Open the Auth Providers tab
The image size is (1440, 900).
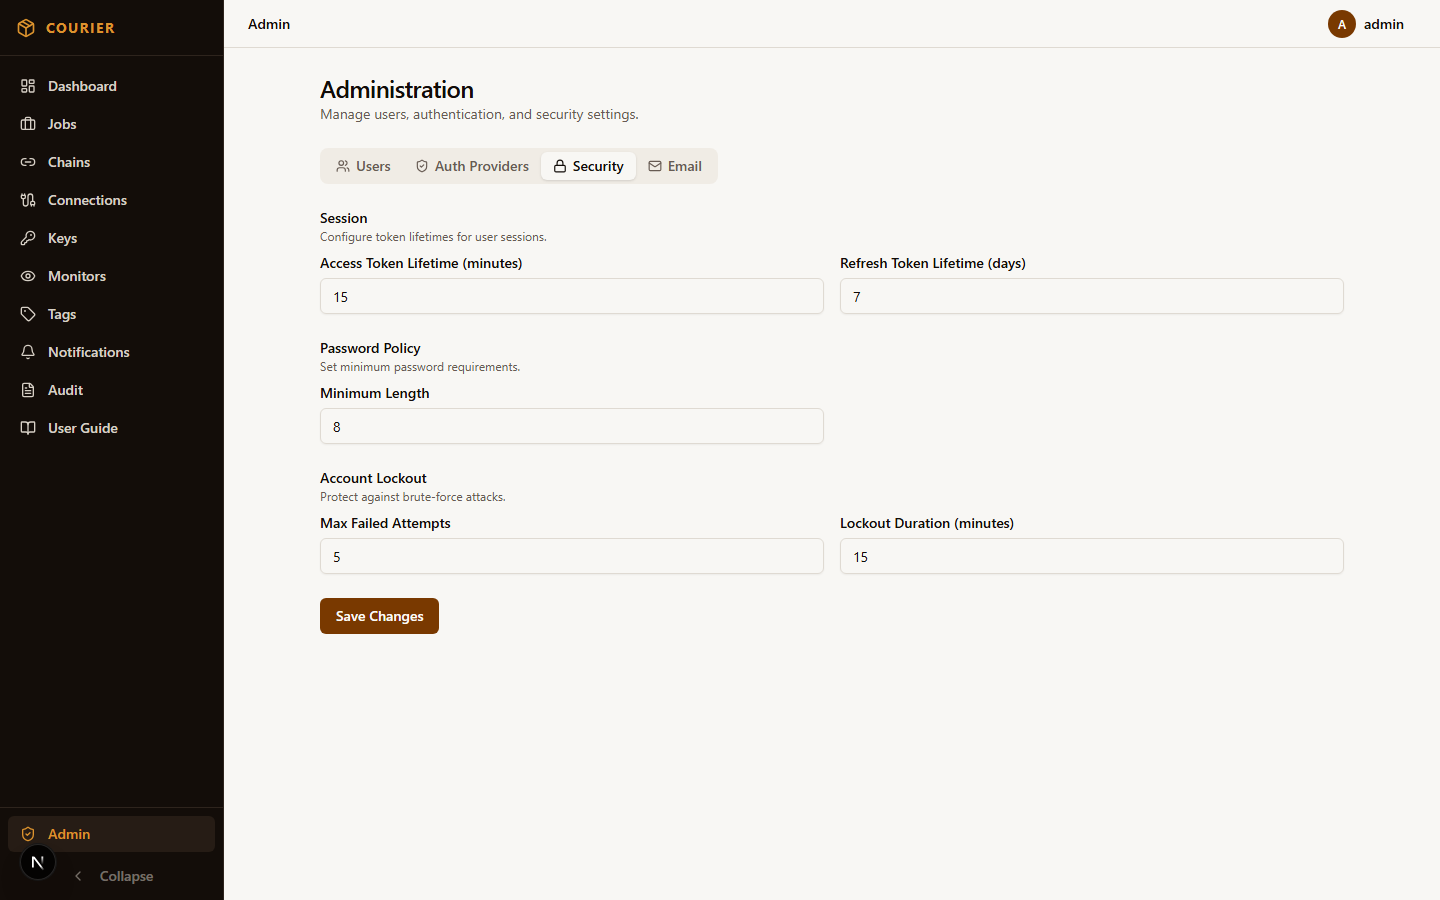pyautogui.click(x=471, y=166)
